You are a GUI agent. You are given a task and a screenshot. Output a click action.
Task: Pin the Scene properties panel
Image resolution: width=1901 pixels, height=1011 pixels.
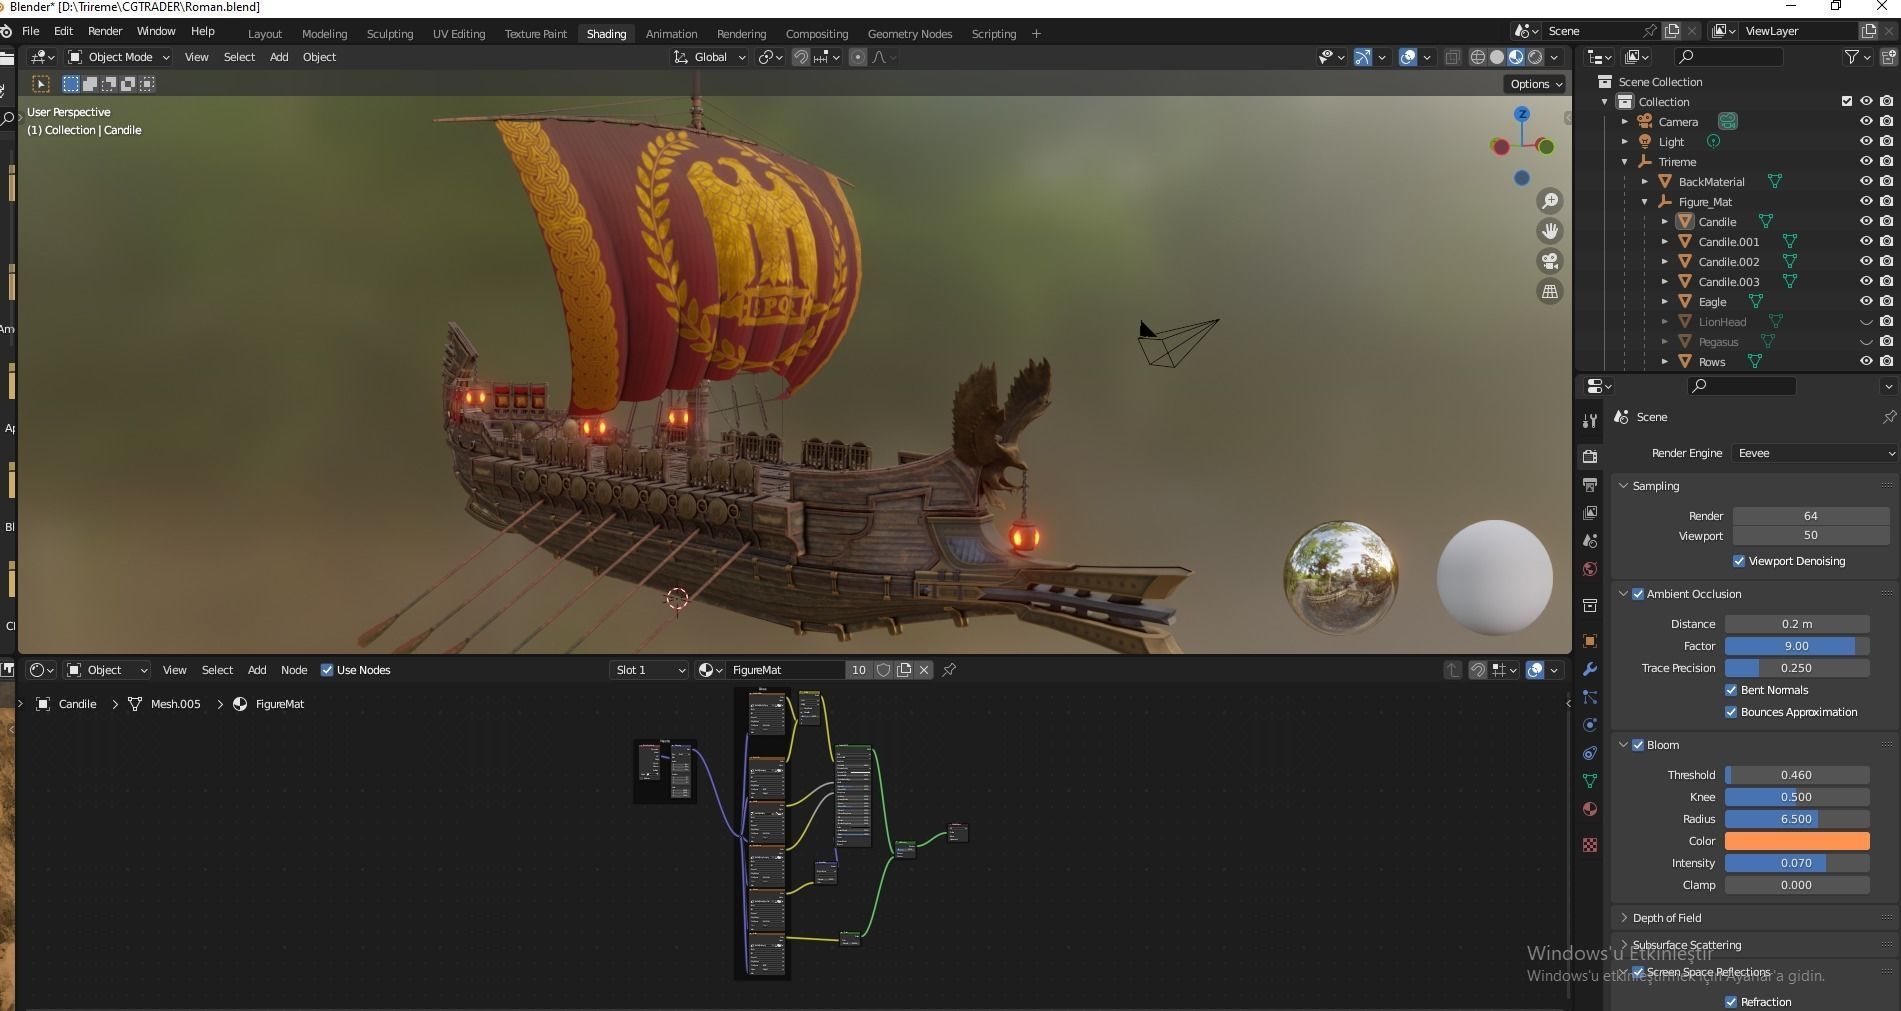click(1889, 417)
